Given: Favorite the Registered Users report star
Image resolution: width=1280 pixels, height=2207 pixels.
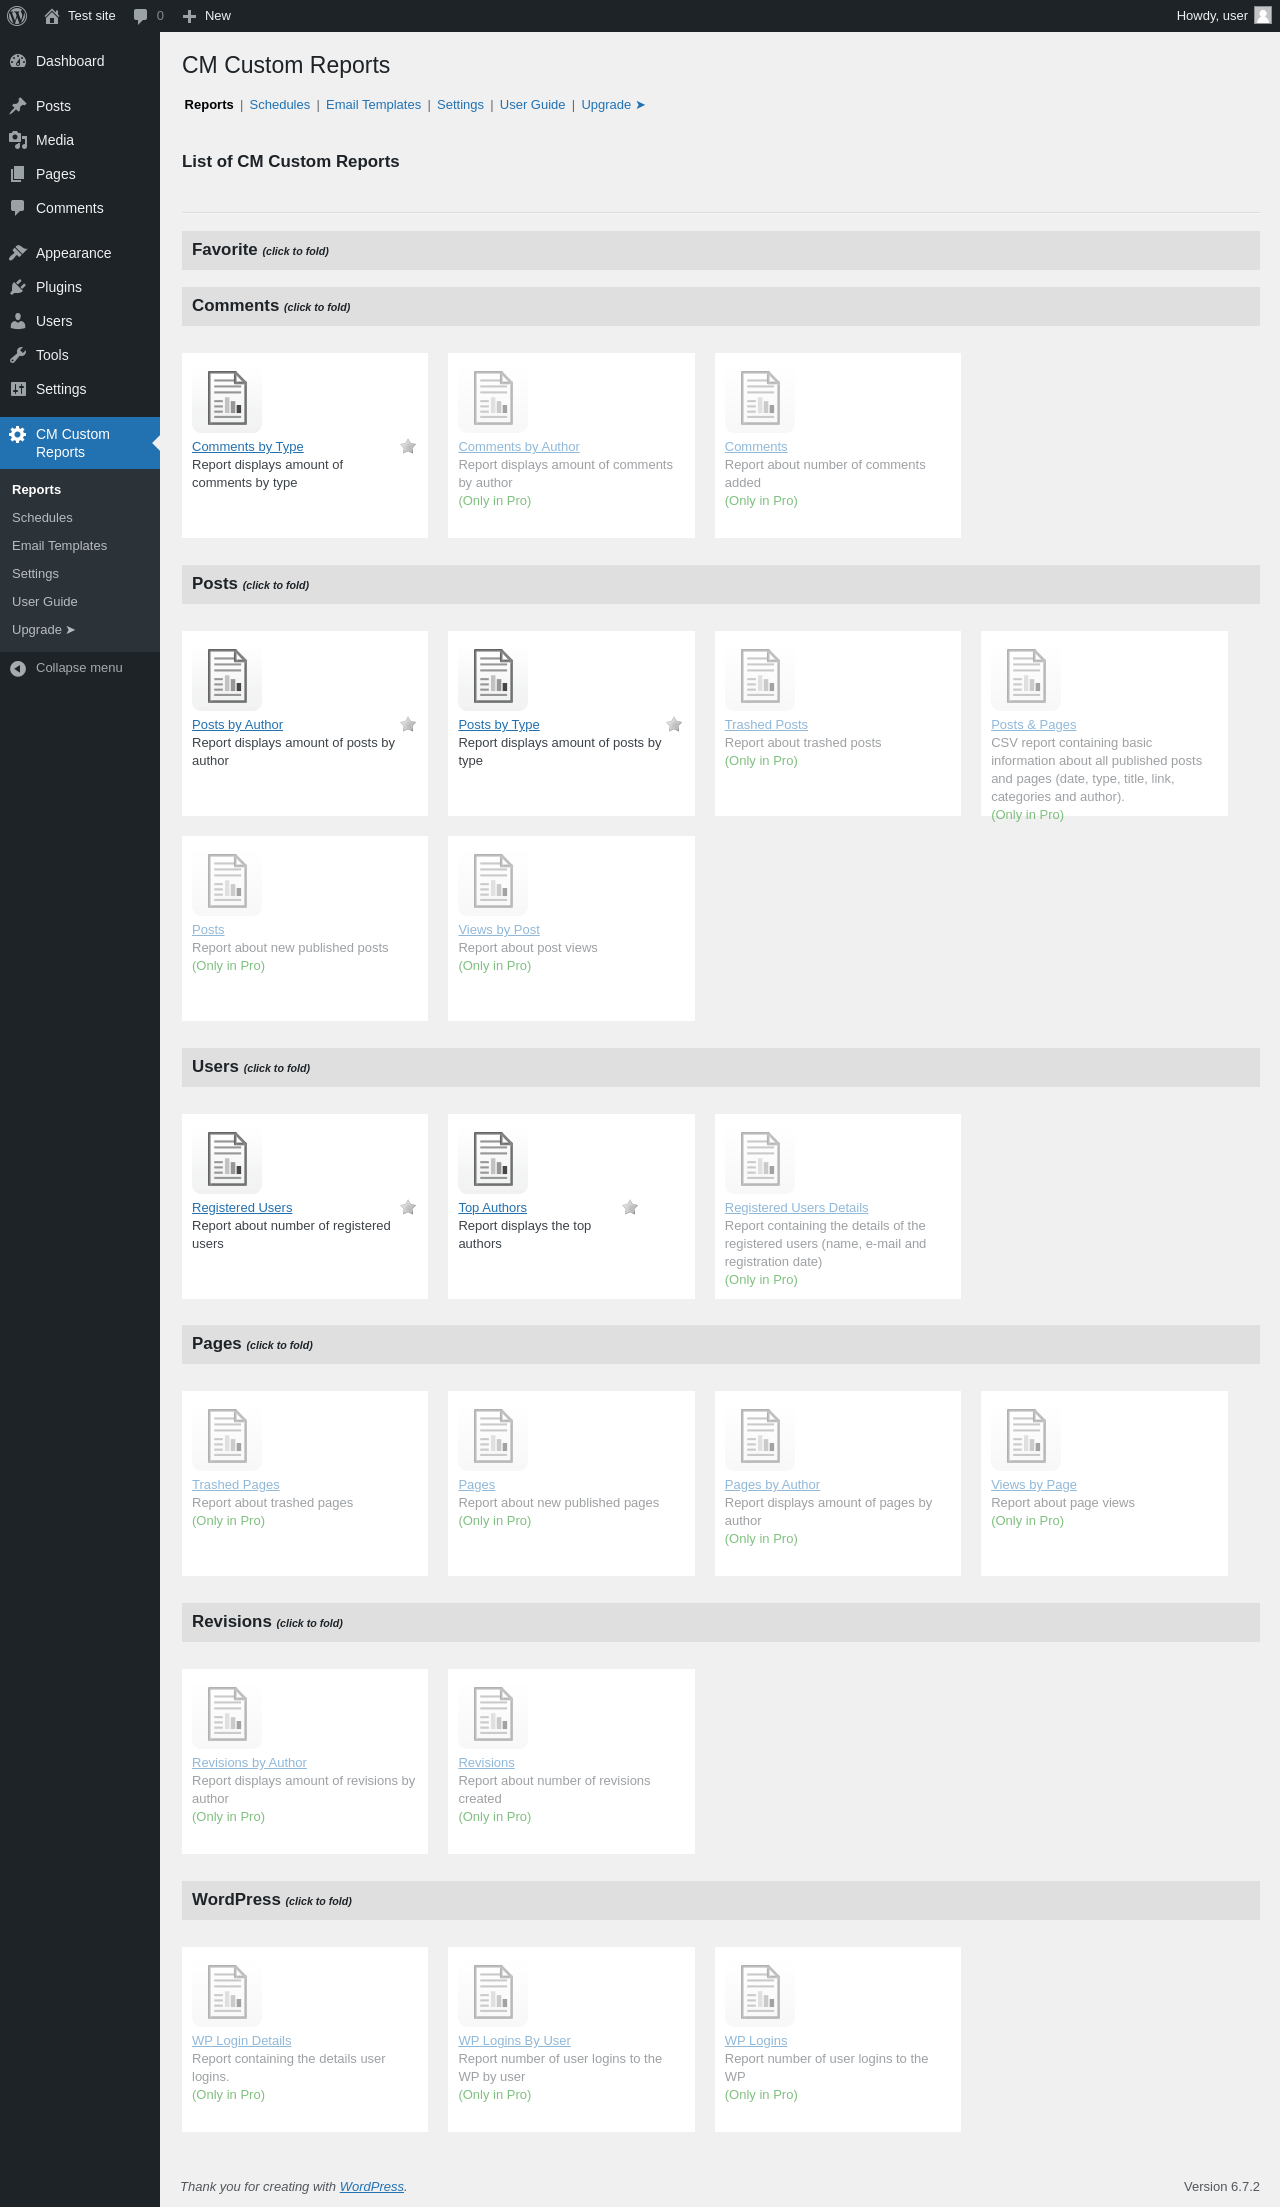Looking at the screenshot, I should click(x=408, y=1208).
